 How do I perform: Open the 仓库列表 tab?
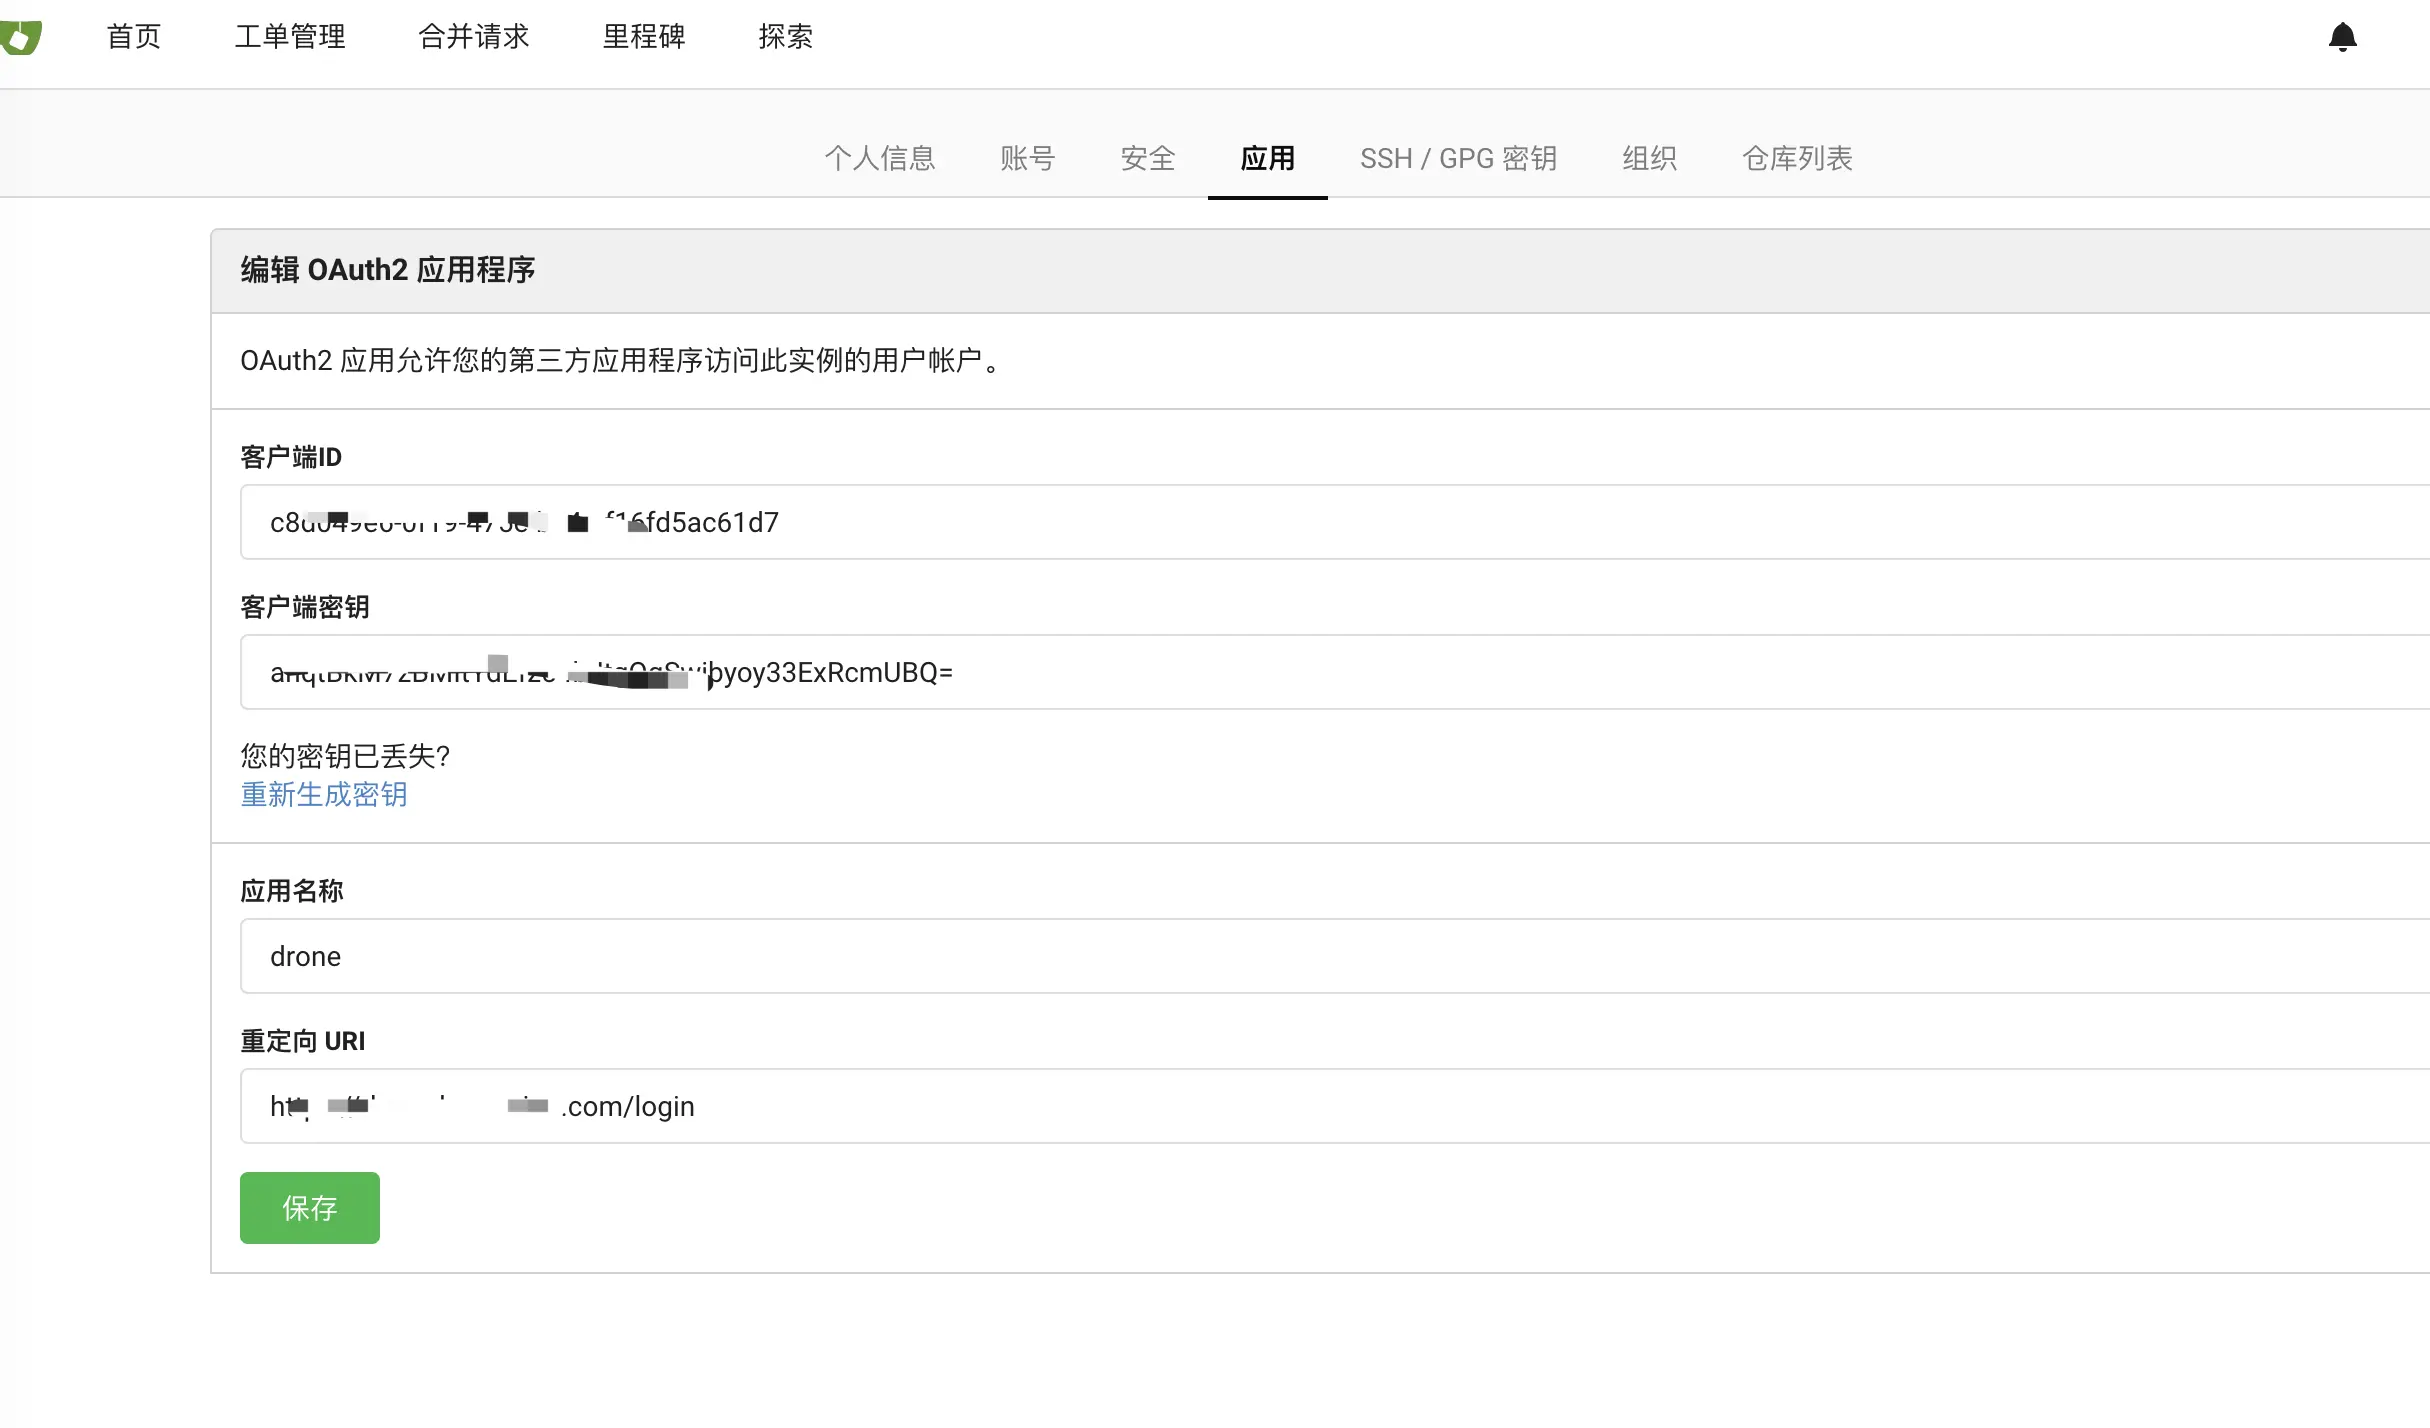tap(1797, 158)
